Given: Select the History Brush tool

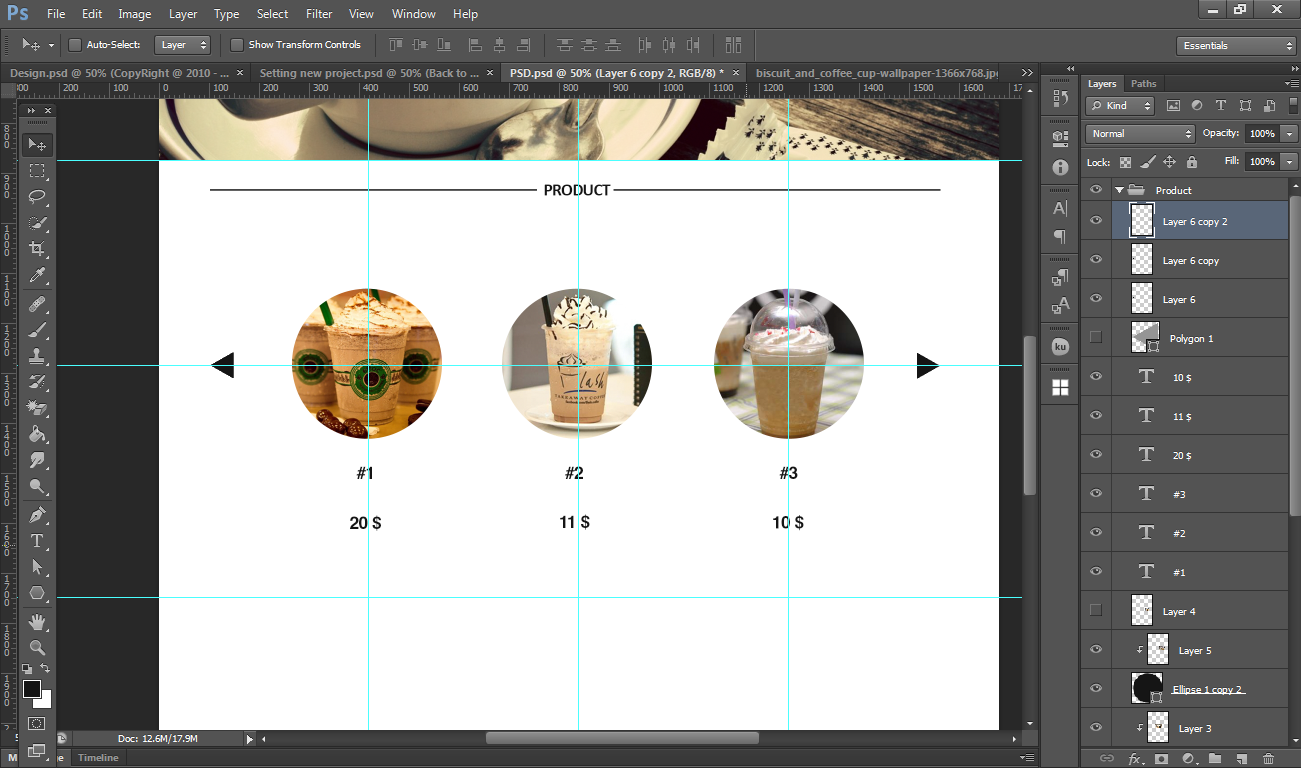Looking at the screenshot, I should click(x=37, y=382).
